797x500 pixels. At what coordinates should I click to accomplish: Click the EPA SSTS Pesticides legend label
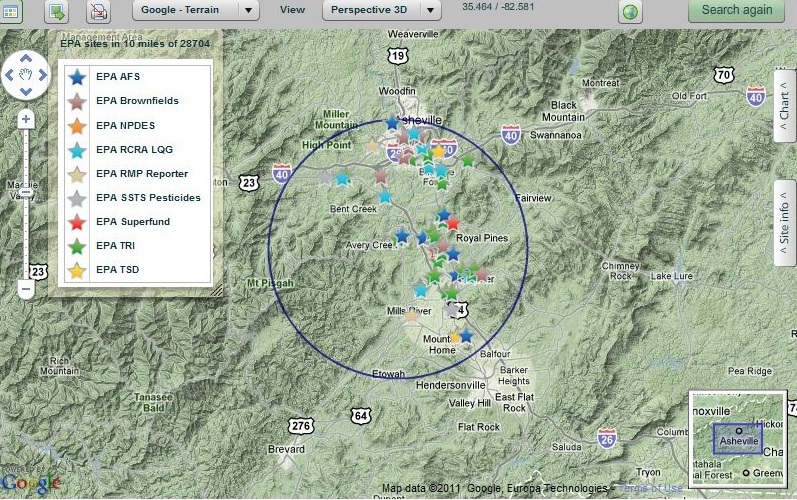(148, 198)
